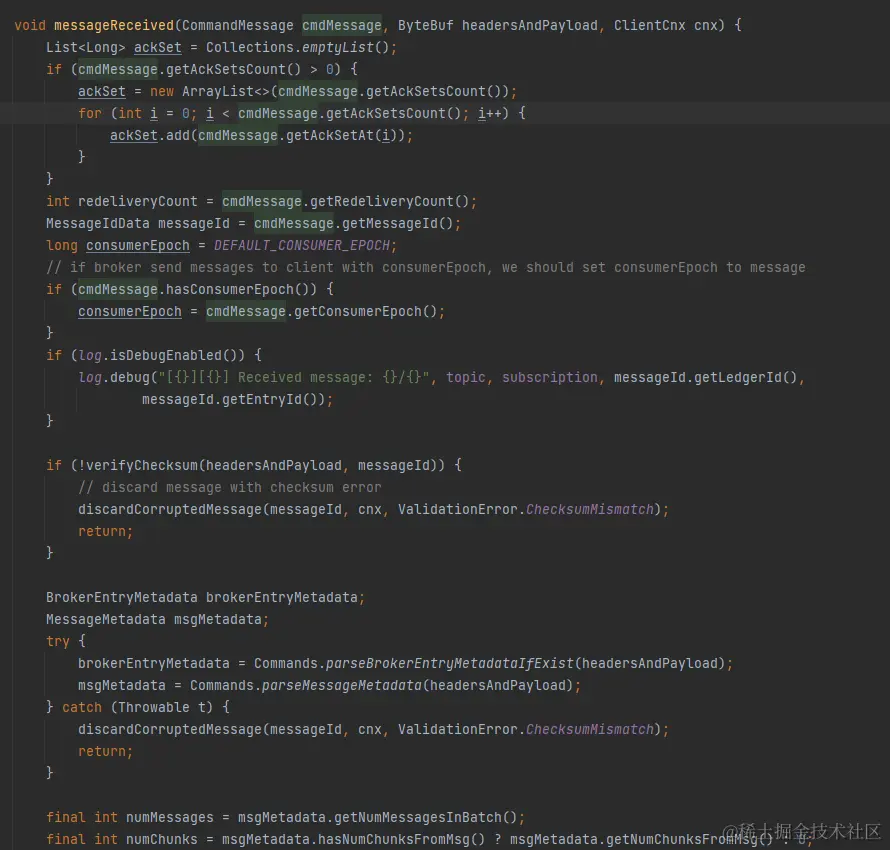
Task: Click the 'return;' inside catch block
Action: [x=105, y=752]
